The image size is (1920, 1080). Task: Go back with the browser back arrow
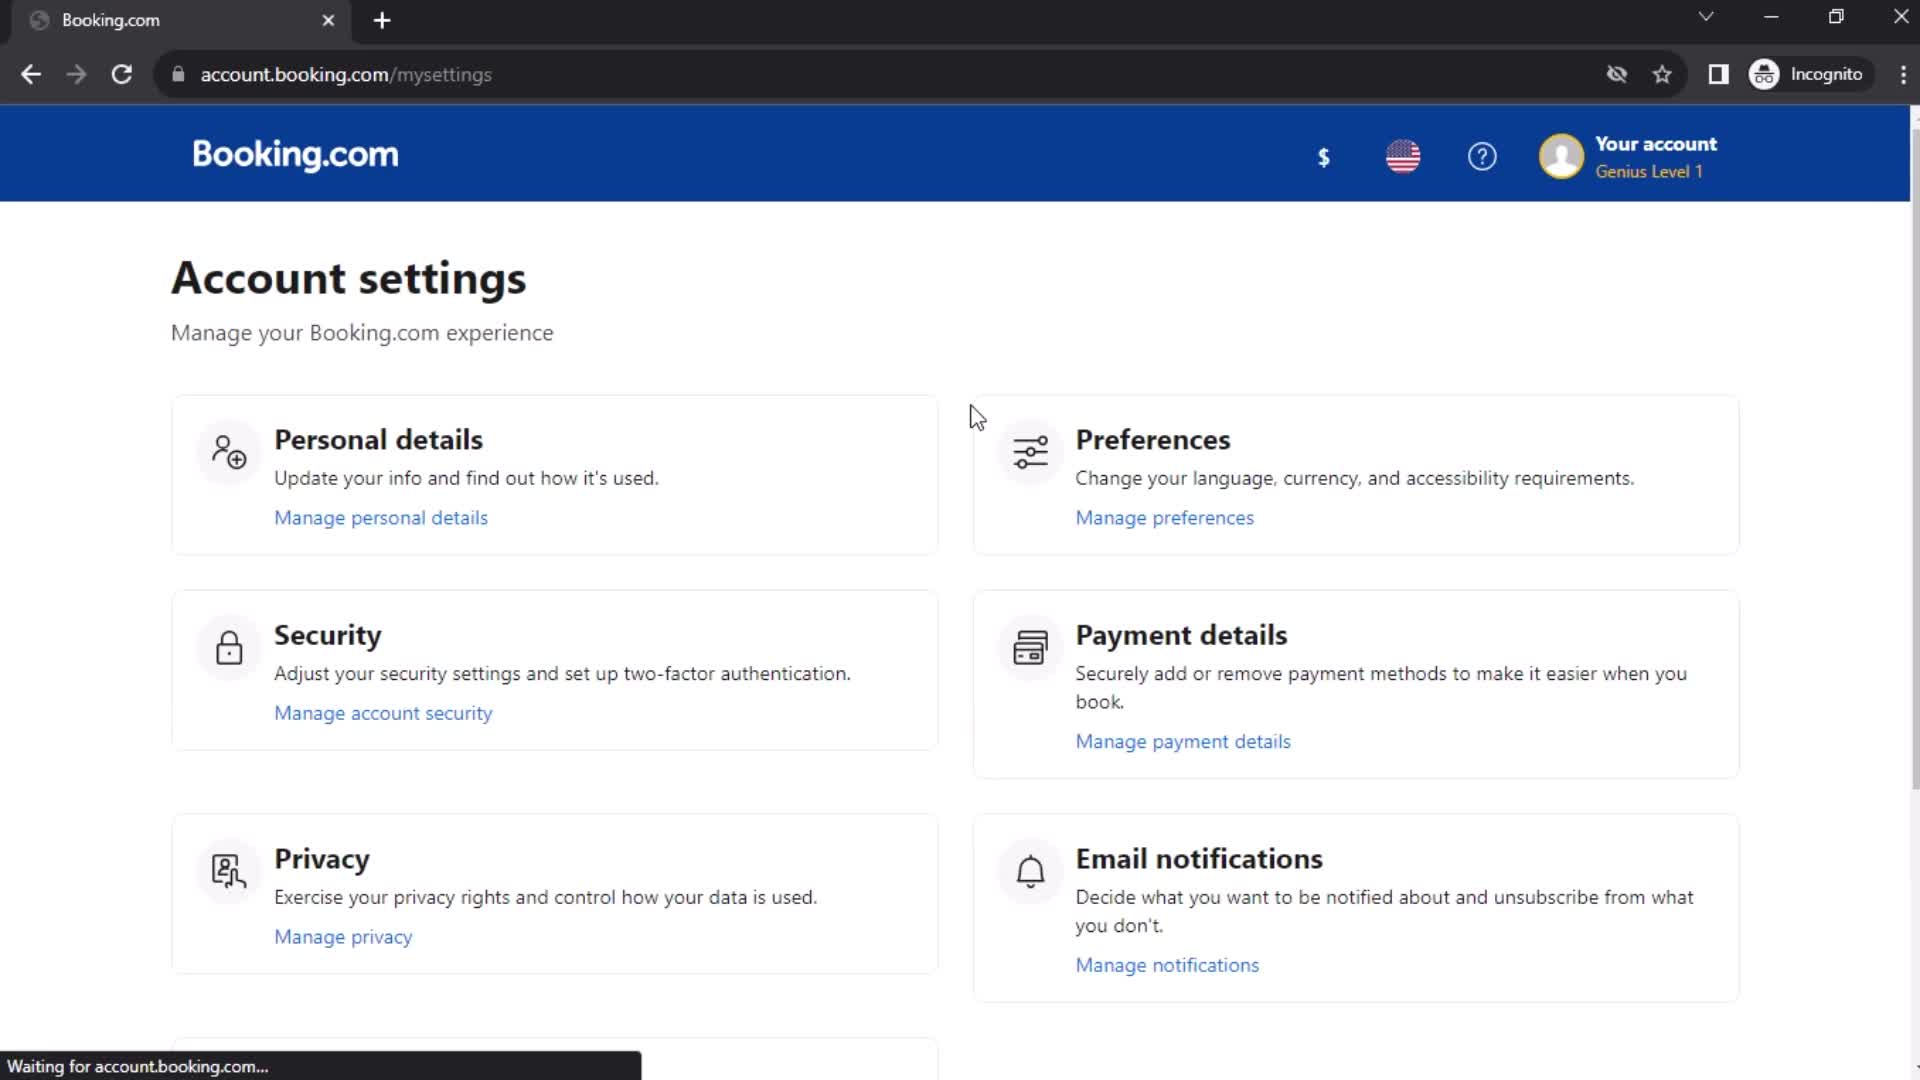[31, 74]
